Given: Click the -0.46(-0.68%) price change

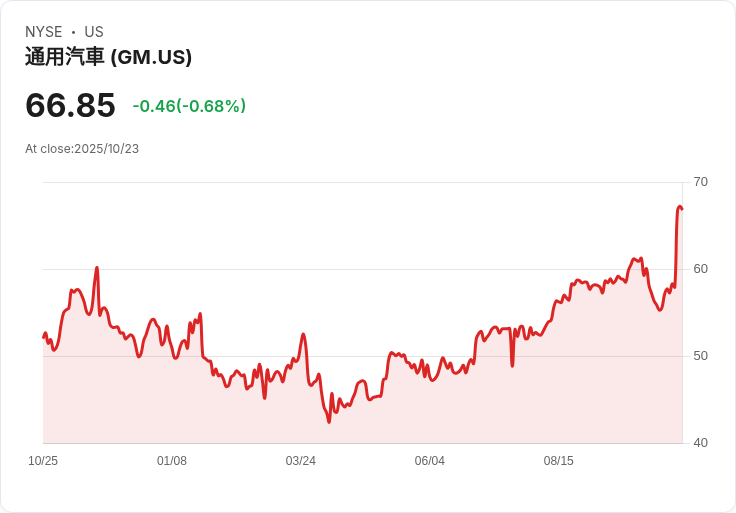Looking at the screenshot, I should point(189,106).
